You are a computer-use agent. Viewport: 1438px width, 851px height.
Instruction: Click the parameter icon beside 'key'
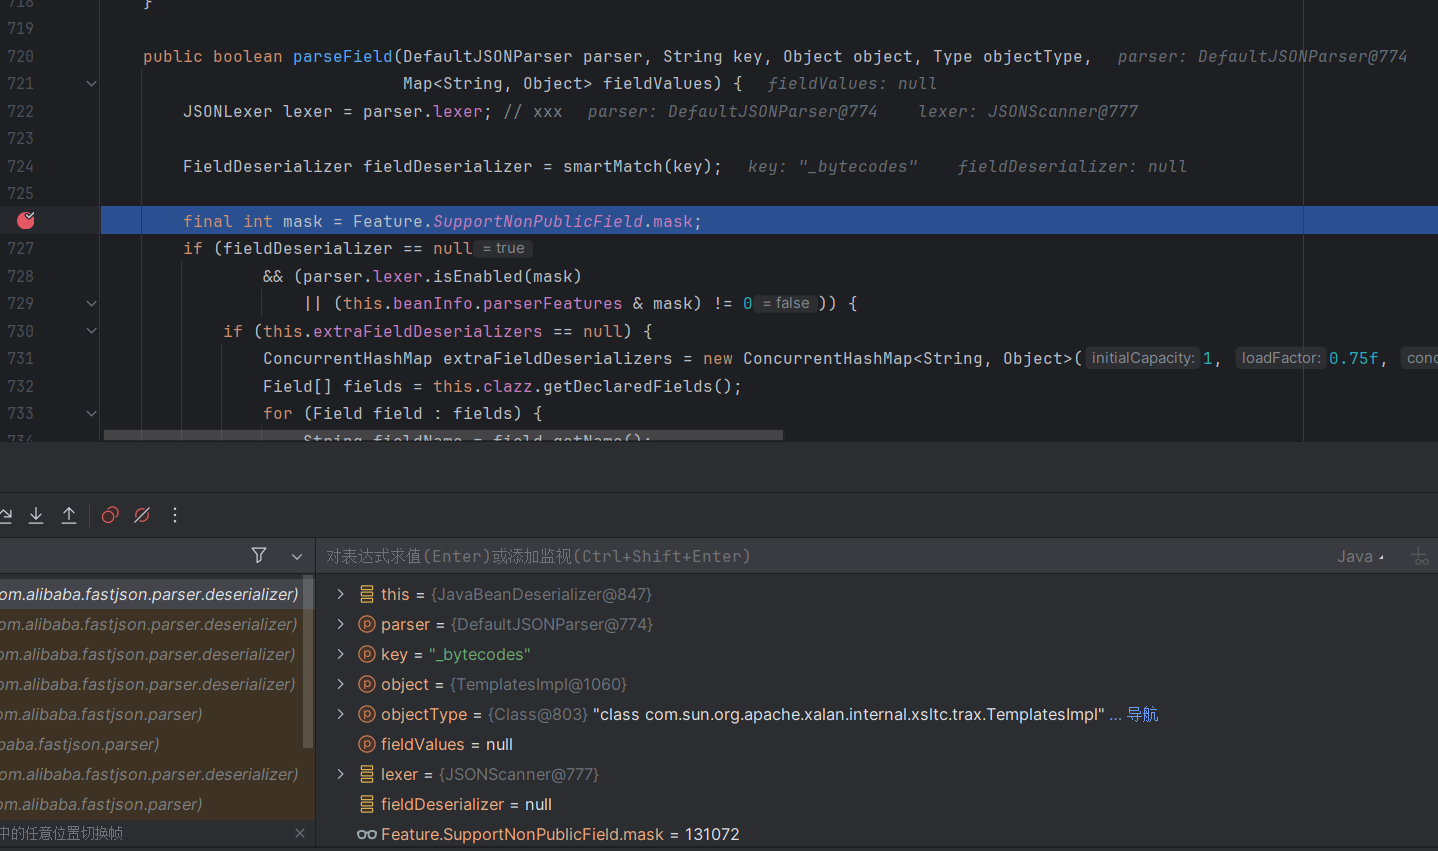[367, 654]
